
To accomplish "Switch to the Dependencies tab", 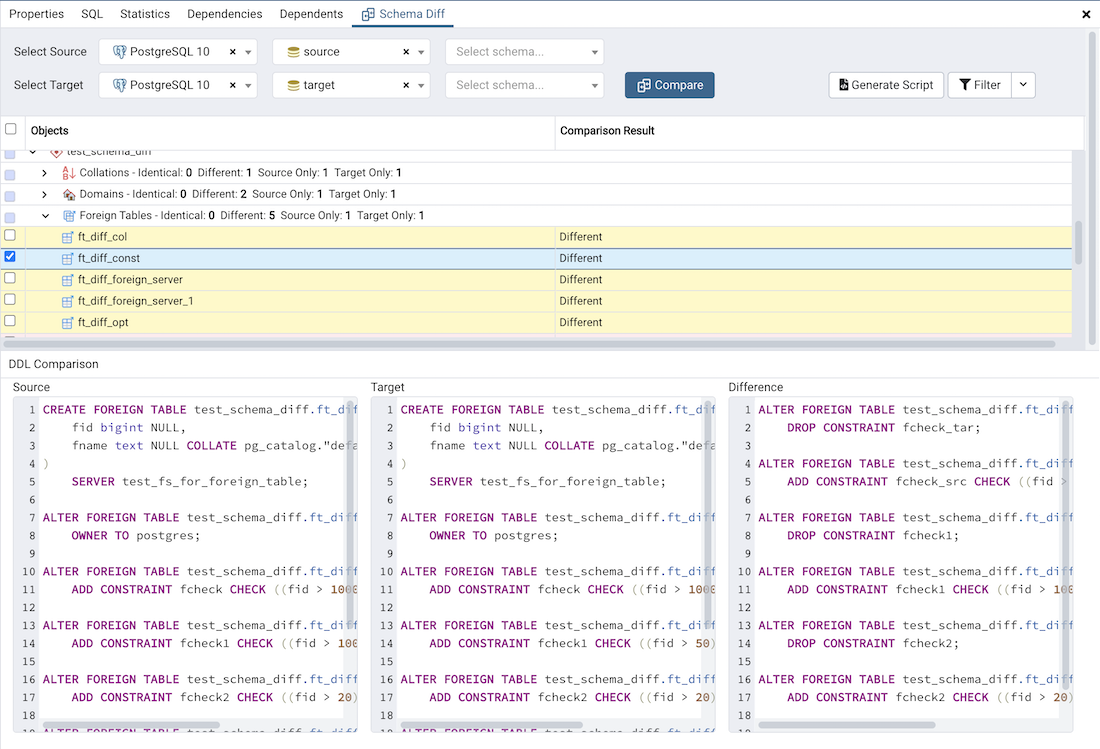I will [224, 14].
